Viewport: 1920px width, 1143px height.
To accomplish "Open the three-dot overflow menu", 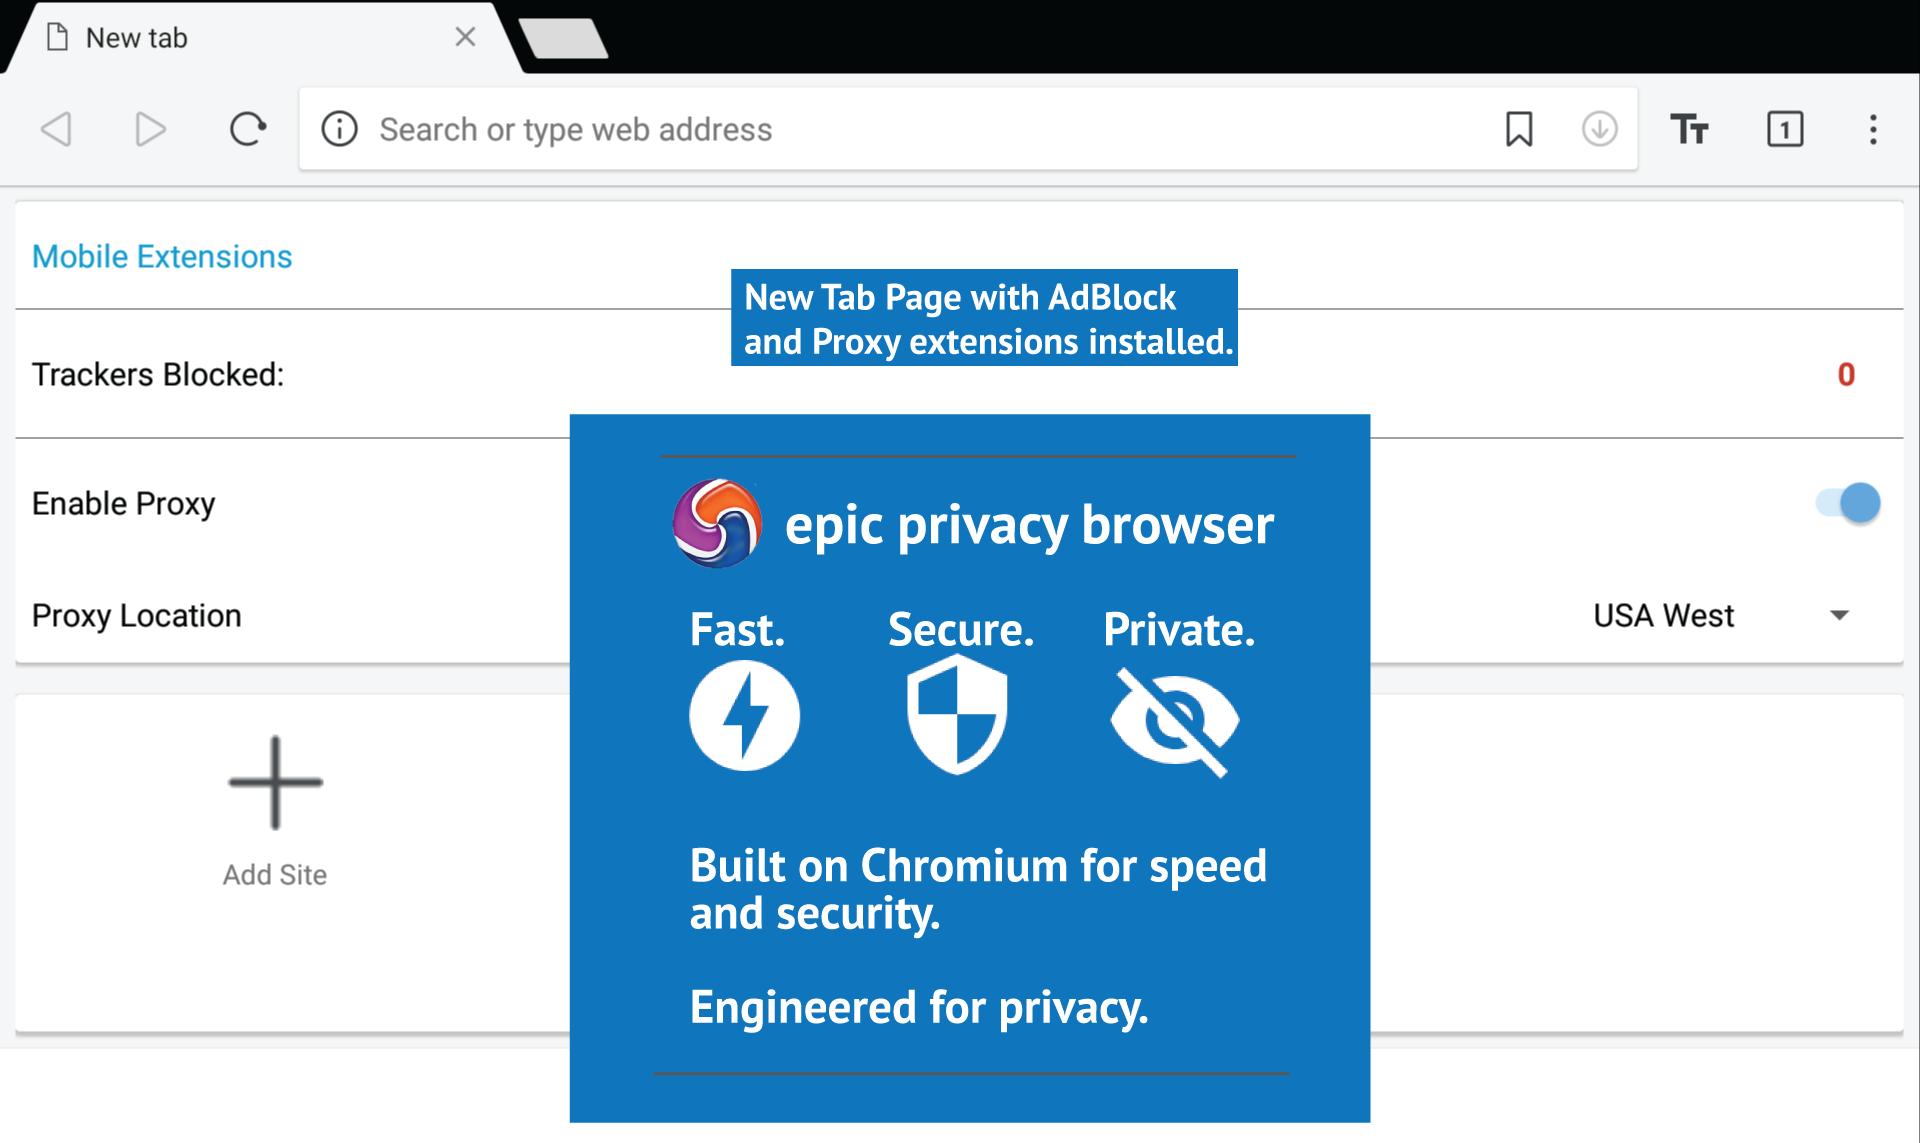I will point(1873,129).
